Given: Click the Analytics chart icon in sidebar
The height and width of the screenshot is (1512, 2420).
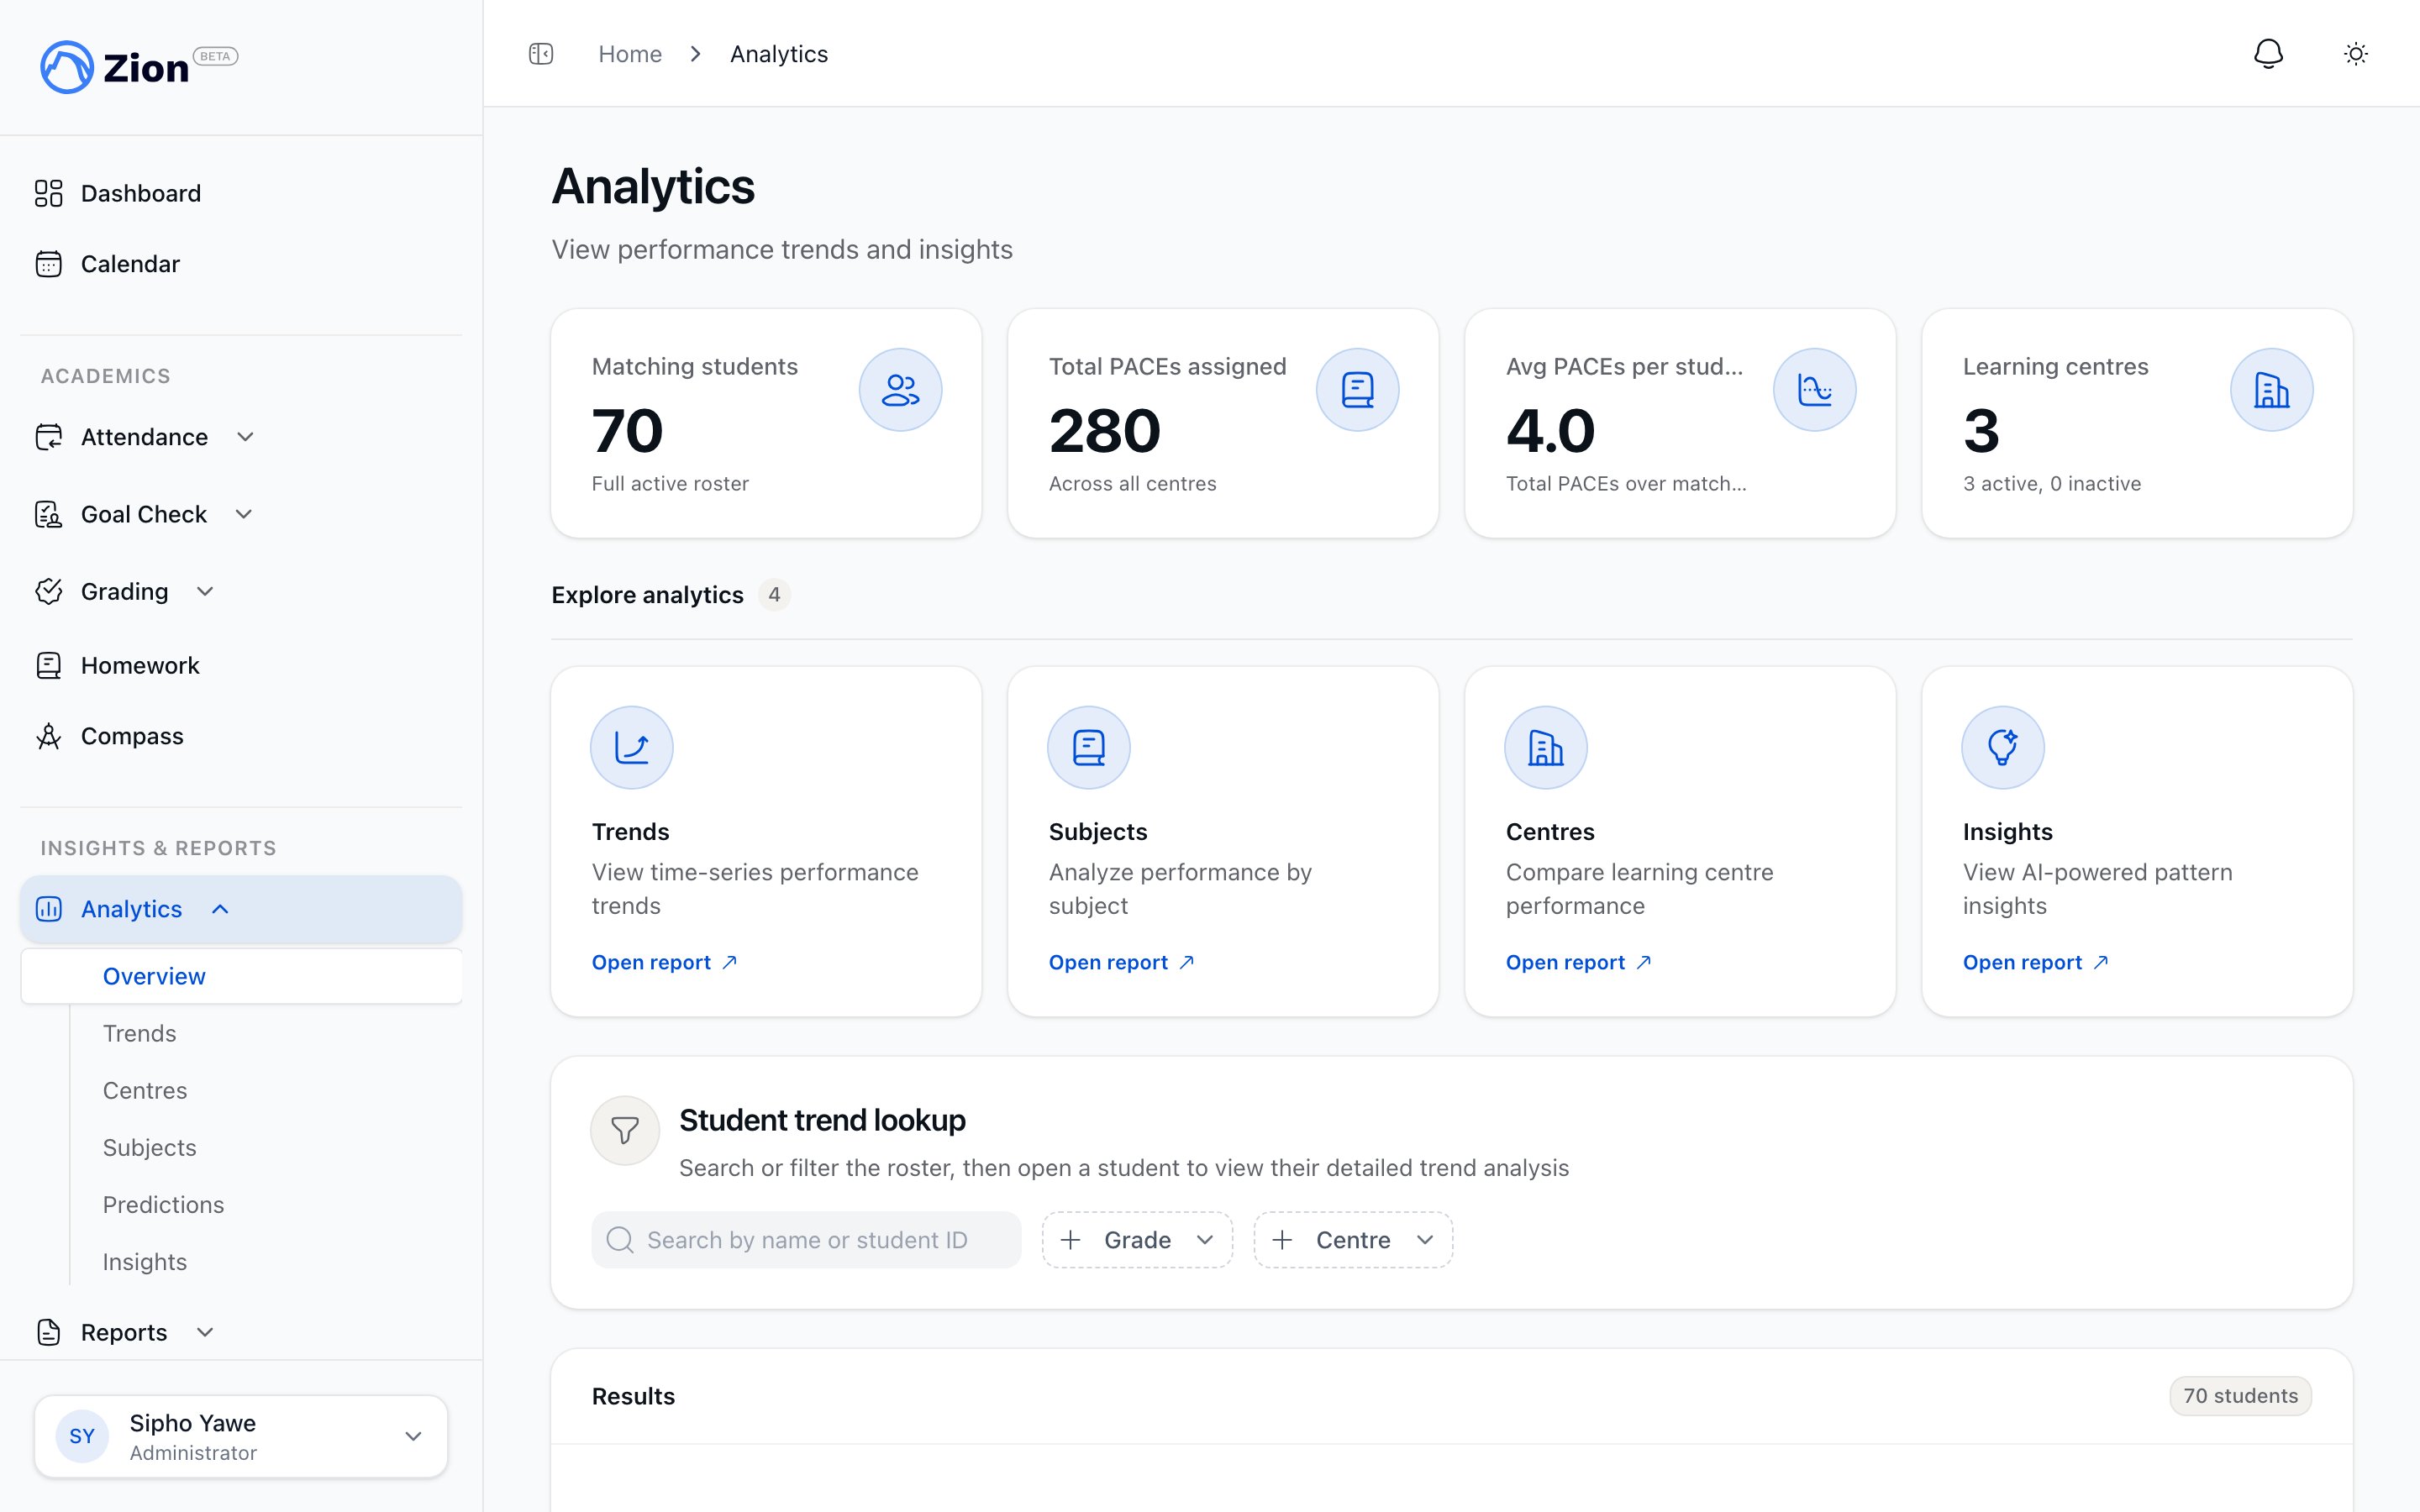Looking at the screenshot, I should (x=49, y=909).
